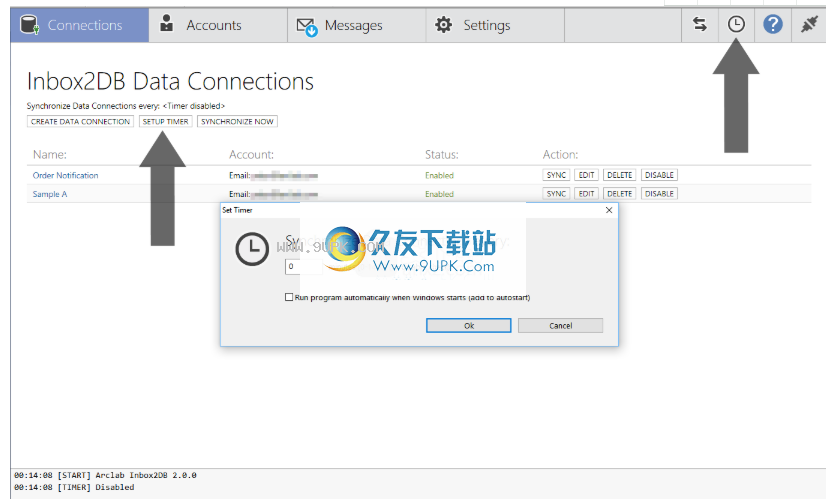Edit the Order Notification connection
This screenshot has height=499, width=826.
click(586, 175)
